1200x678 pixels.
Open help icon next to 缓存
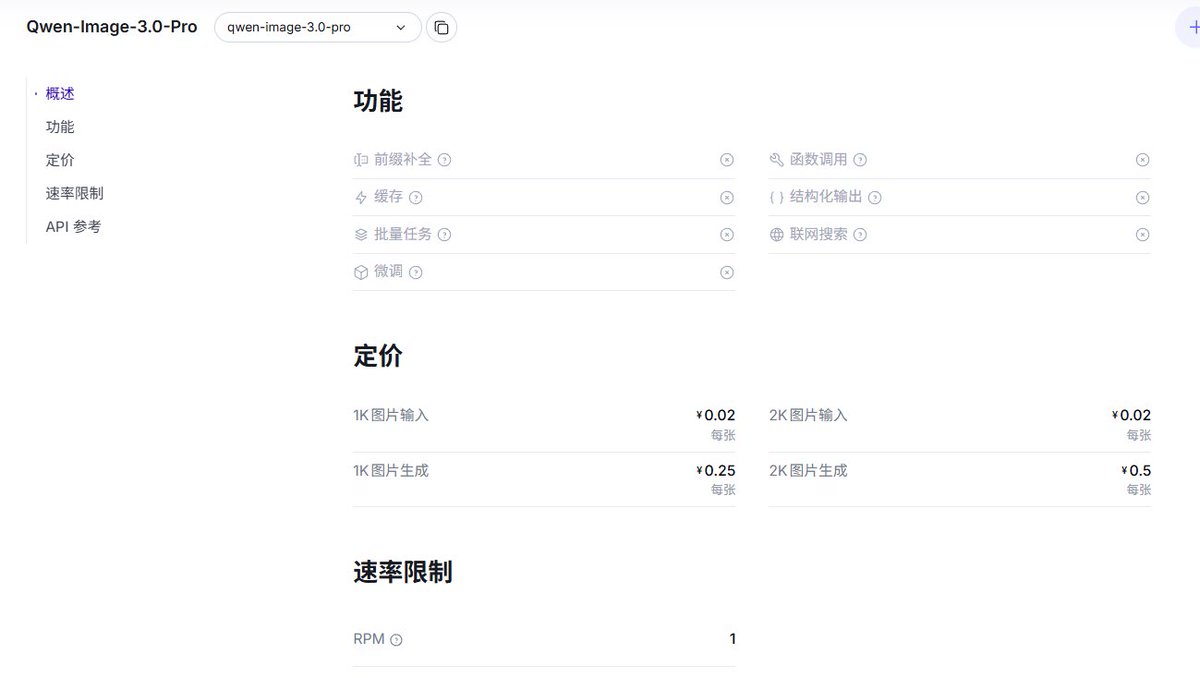[416, 198]
